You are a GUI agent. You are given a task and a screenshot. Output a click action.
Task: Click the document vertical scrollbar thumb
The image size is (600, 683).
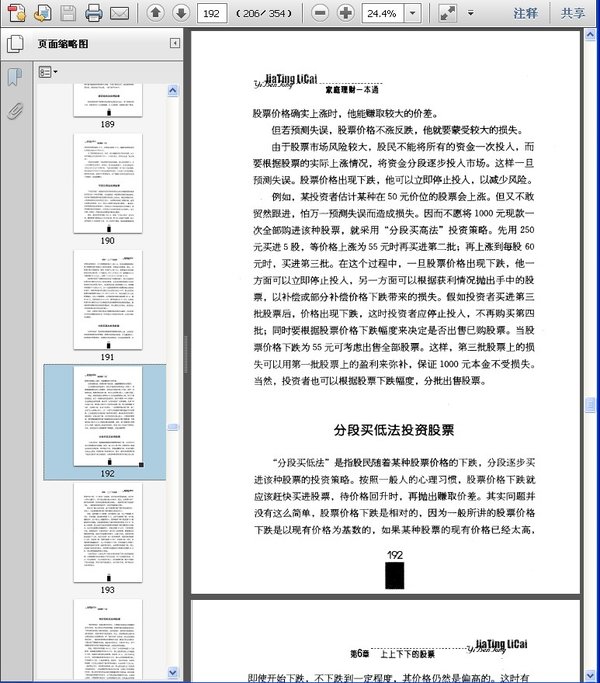pos(590,405)
